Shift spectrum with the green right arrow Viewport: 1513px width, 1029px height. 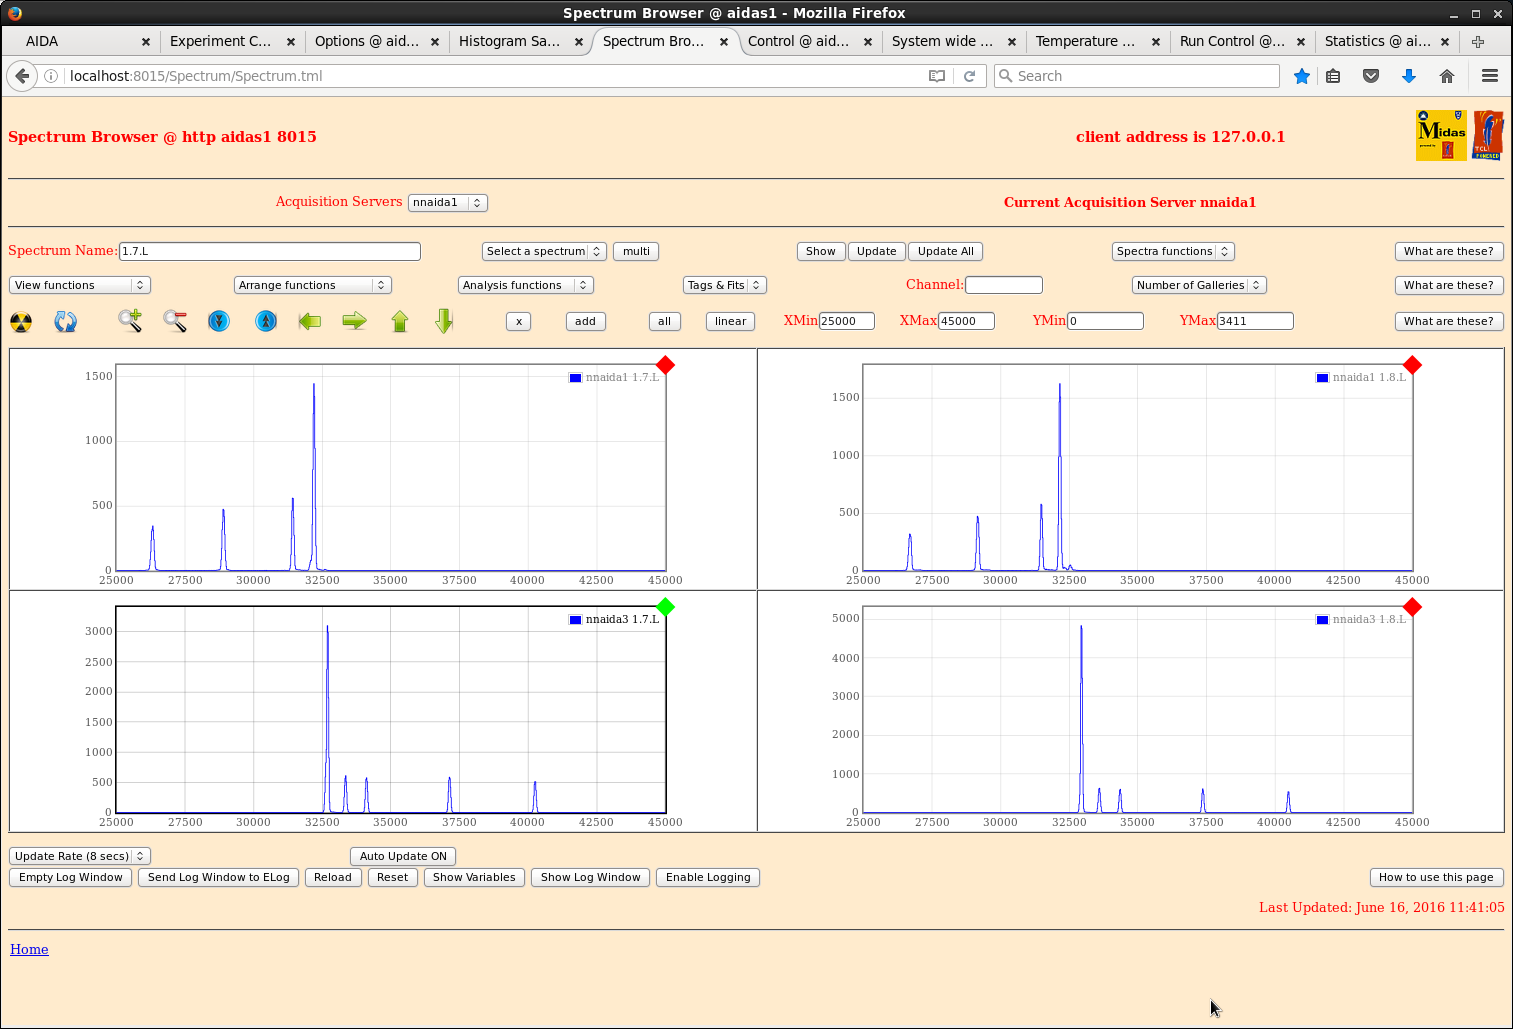tap(354, 321)
